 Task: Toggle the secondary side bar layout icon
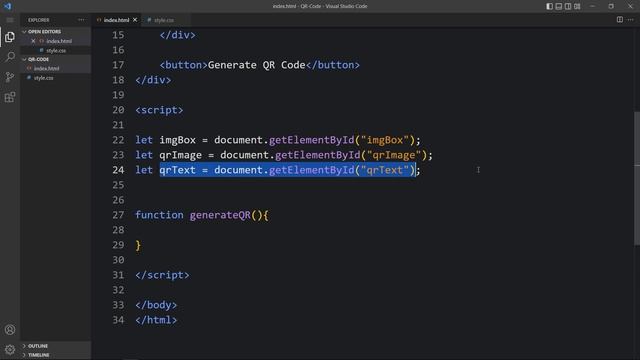[x=568, y=6]
